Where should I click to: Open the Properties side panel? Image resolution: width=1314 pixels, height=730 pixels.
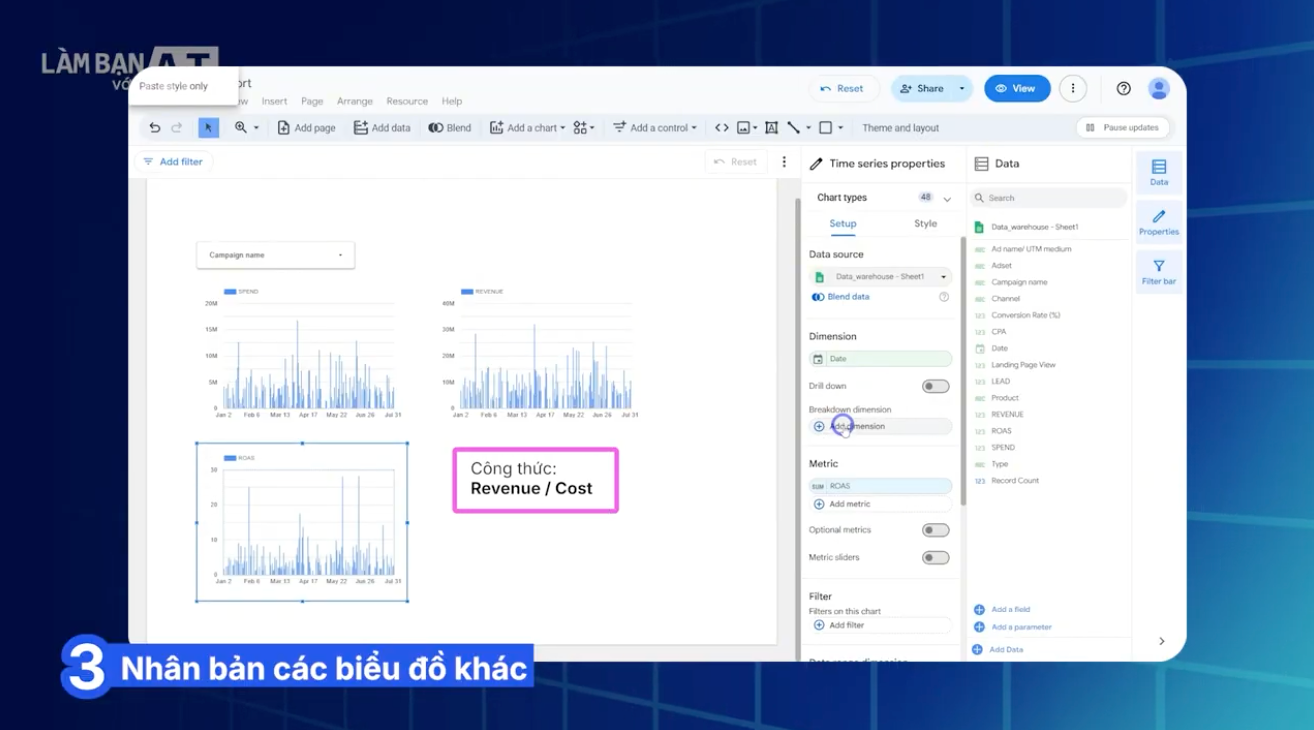coord(1158,222)
